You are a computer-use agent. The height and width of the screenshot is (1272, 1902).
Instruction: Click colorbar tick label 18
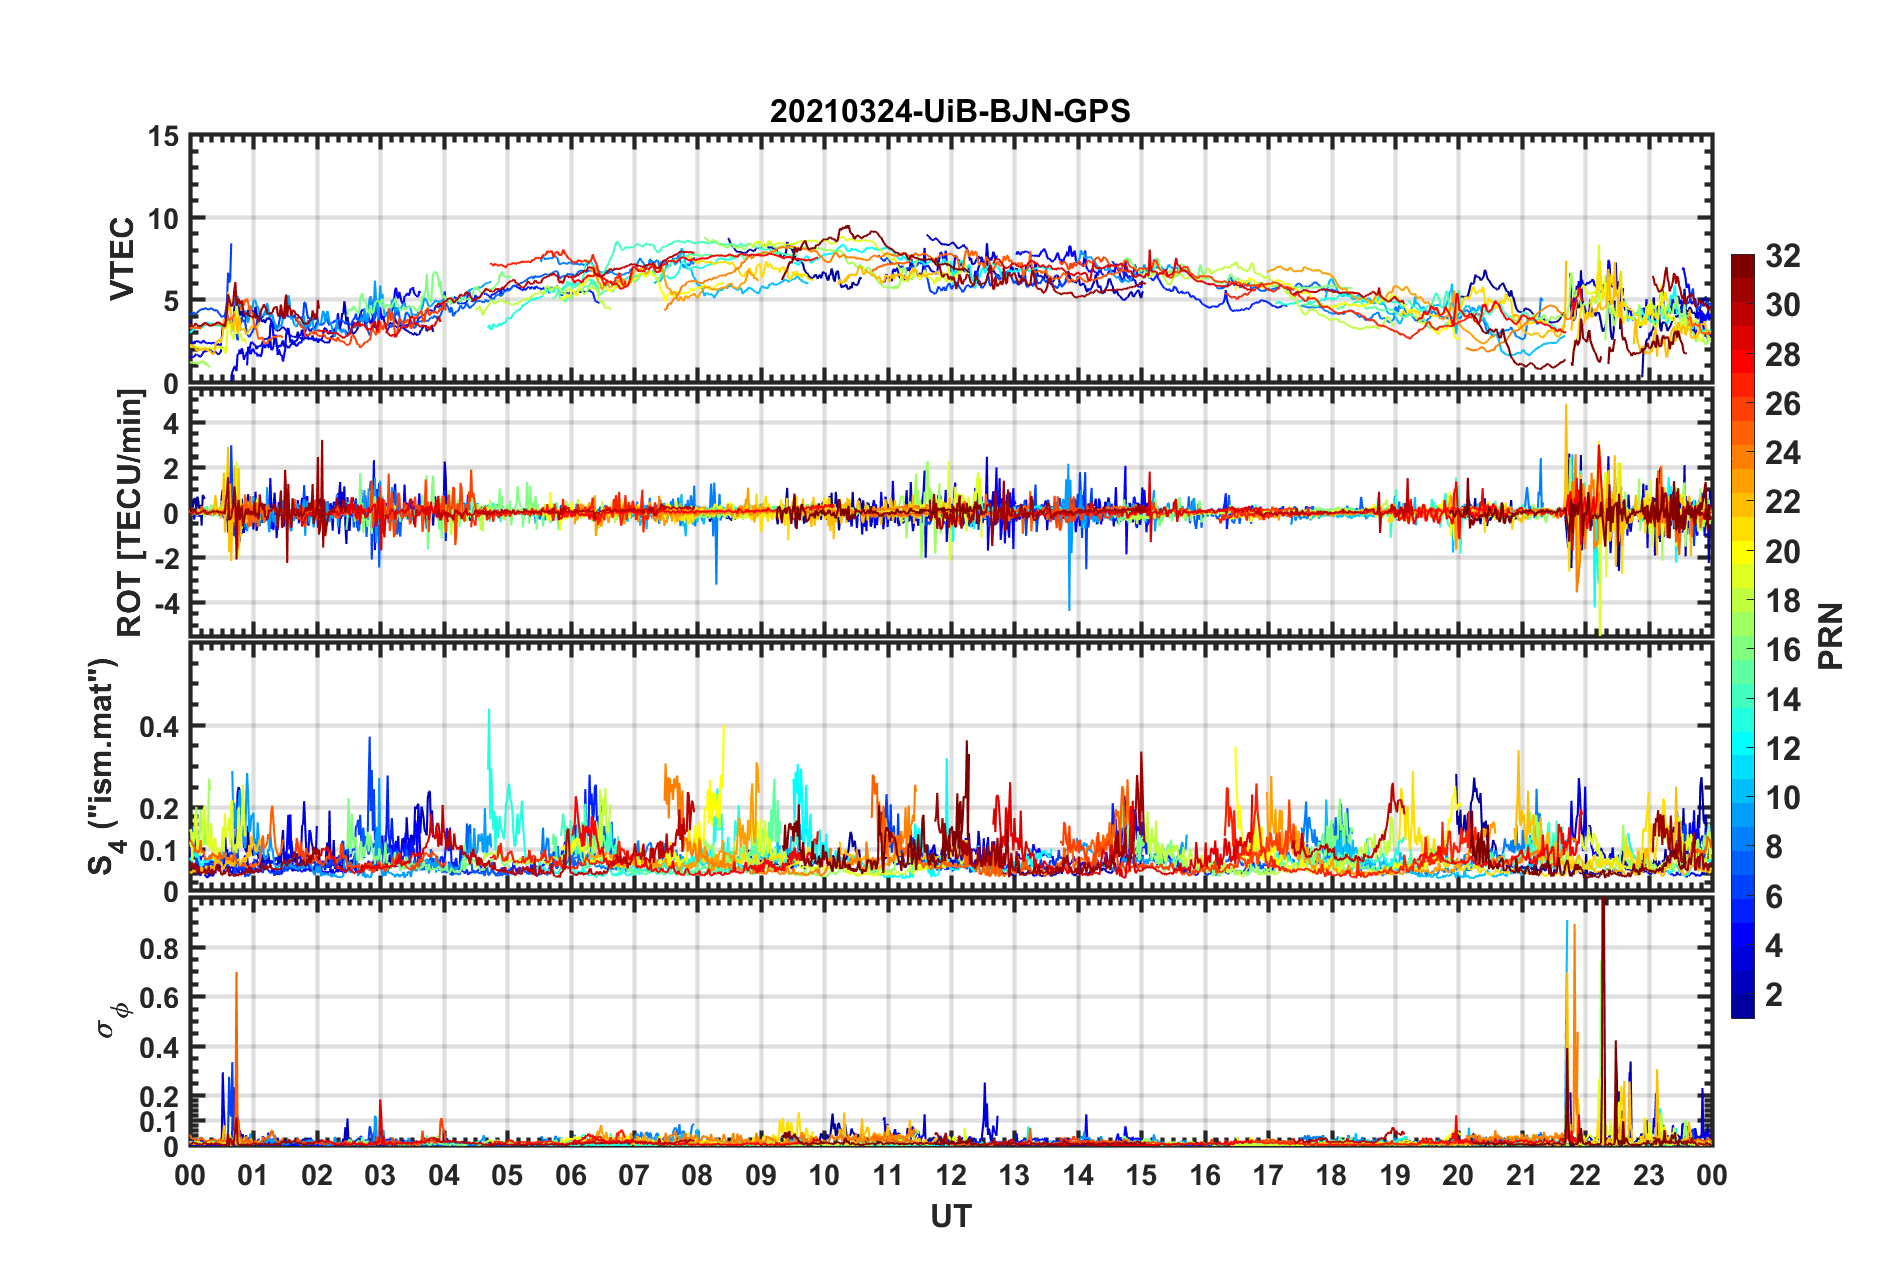[x=1783, y=601]
